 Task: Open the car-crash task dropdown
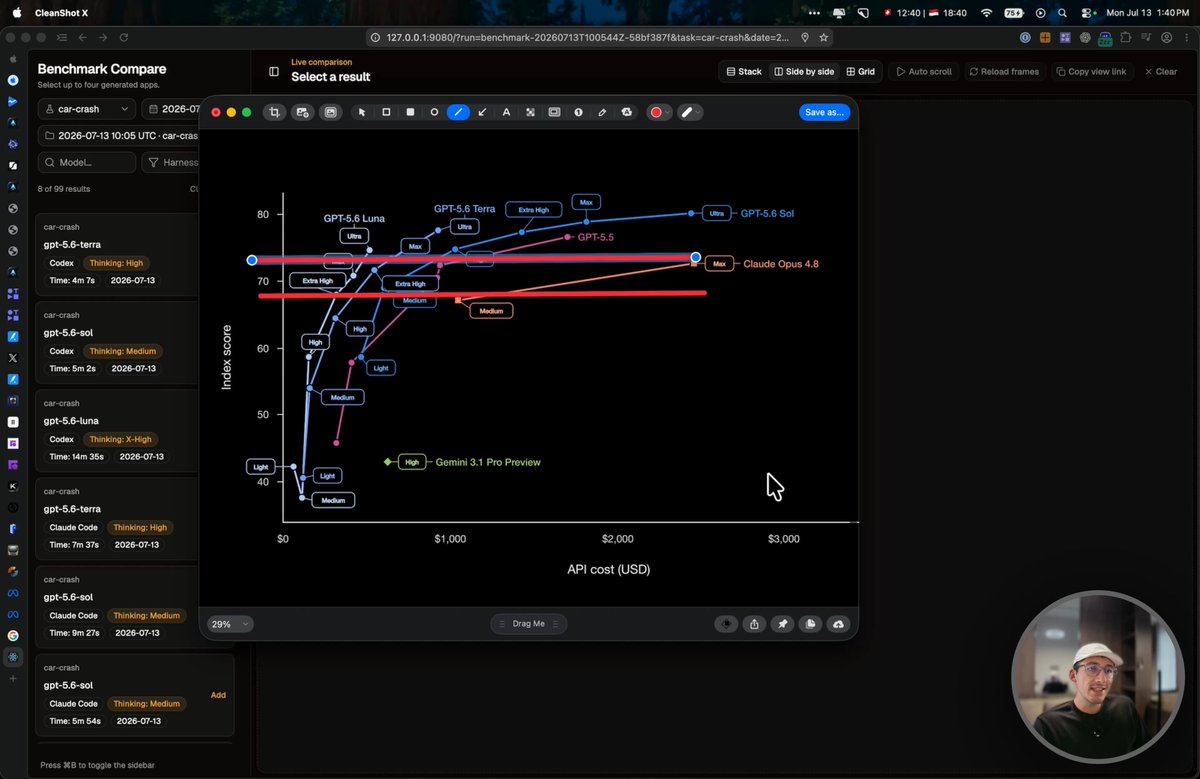(86, 109)
